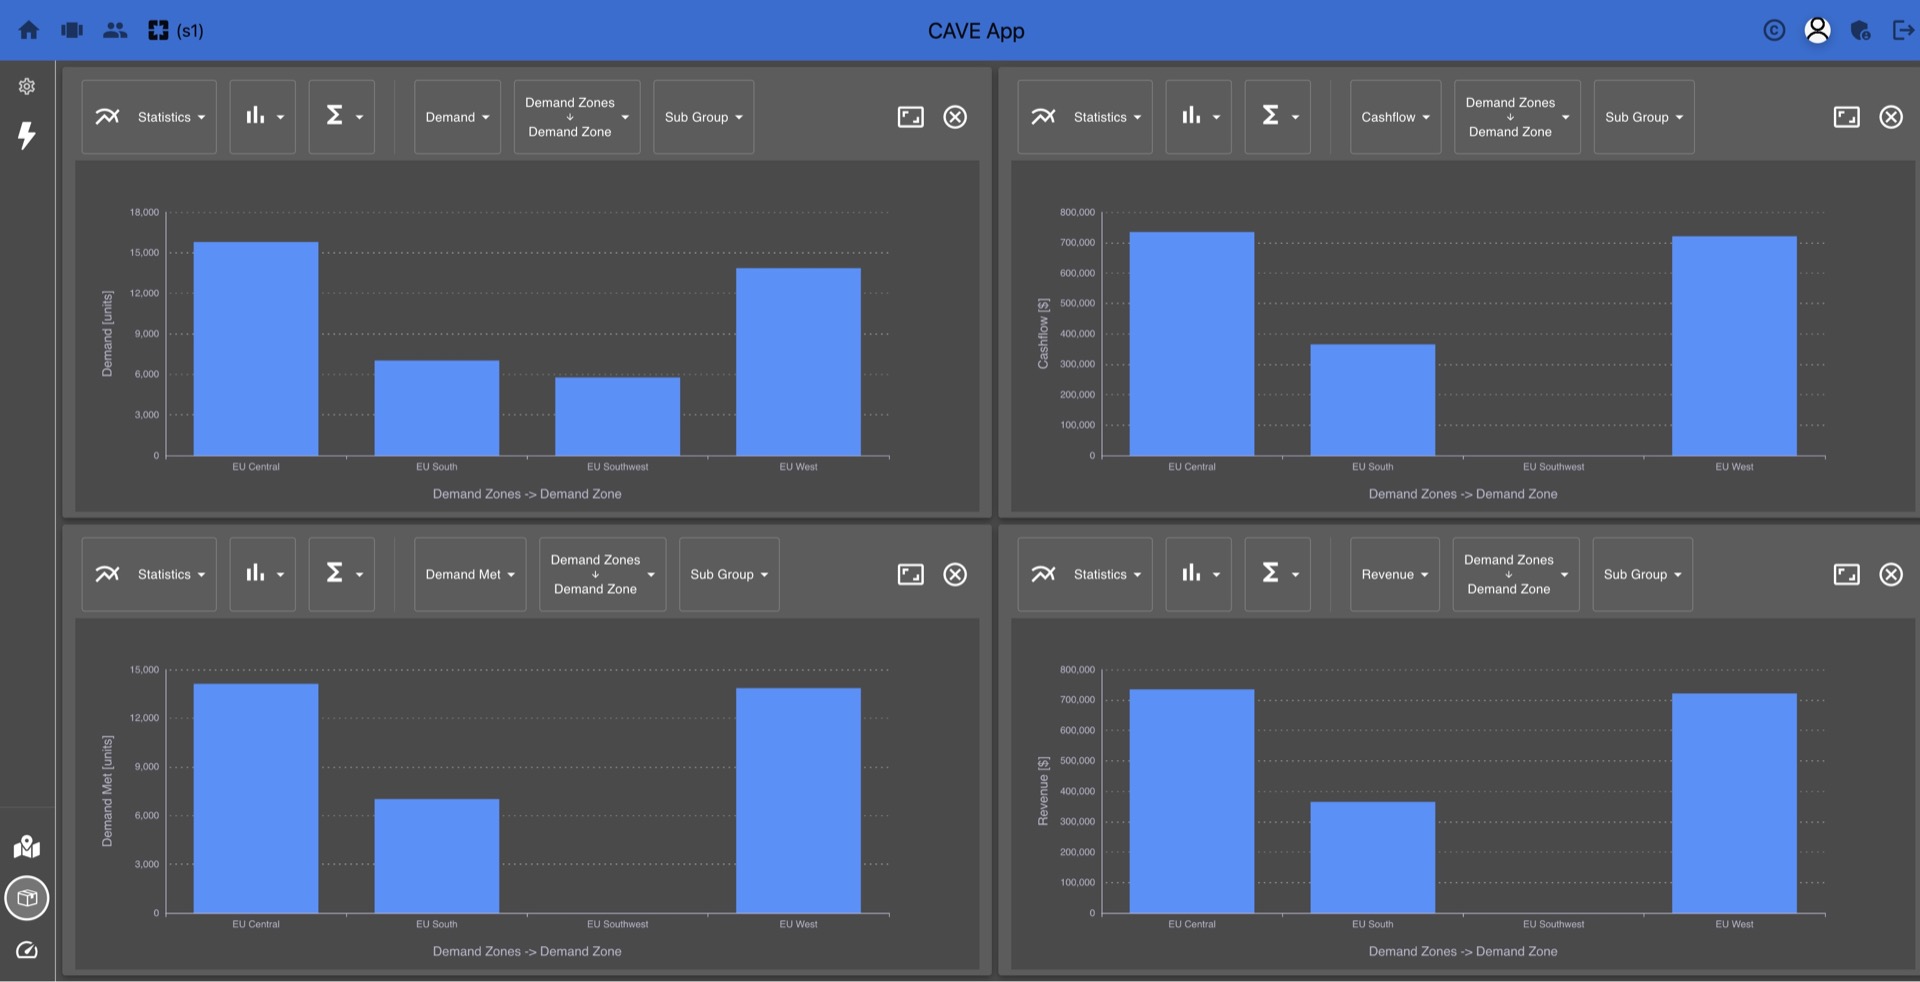The width and height of the screenshot is (1920, 982).
Task: Click the bar chart type icon on the Revenue chart
Action: coord(1198,574)
